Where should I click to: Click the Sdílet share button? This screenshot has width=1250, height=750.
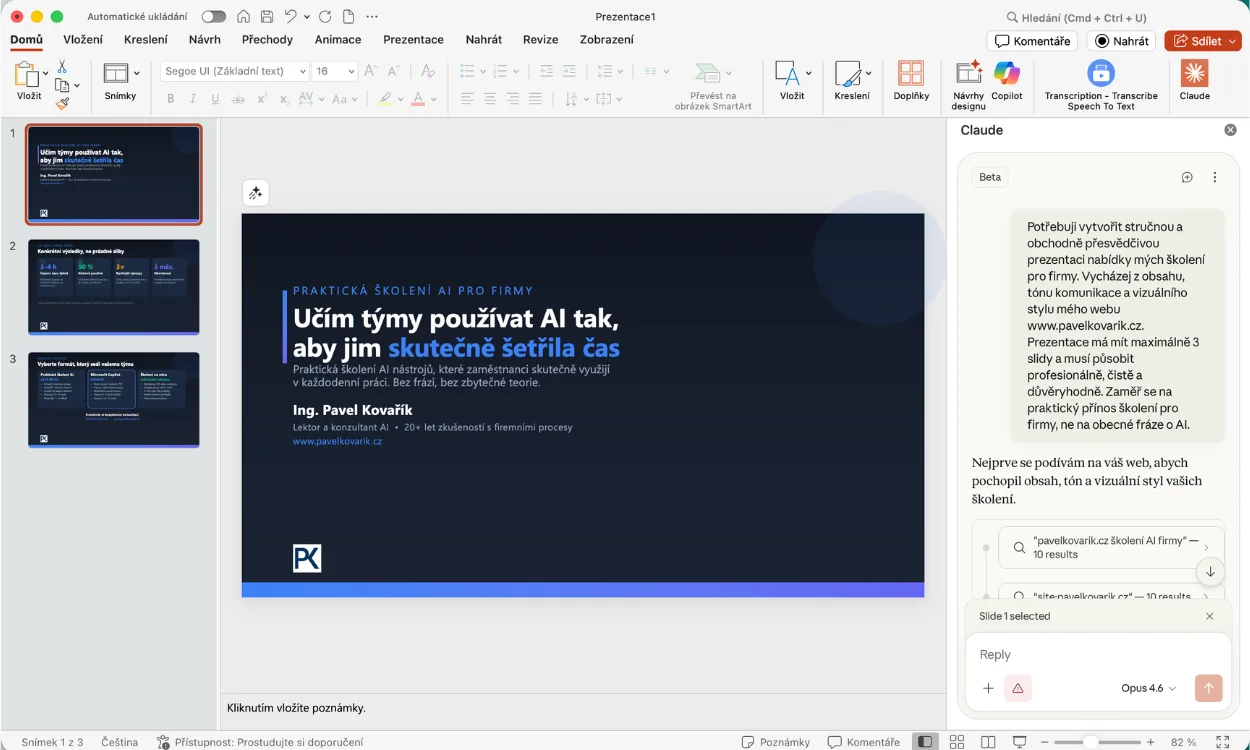point(1202,41)
